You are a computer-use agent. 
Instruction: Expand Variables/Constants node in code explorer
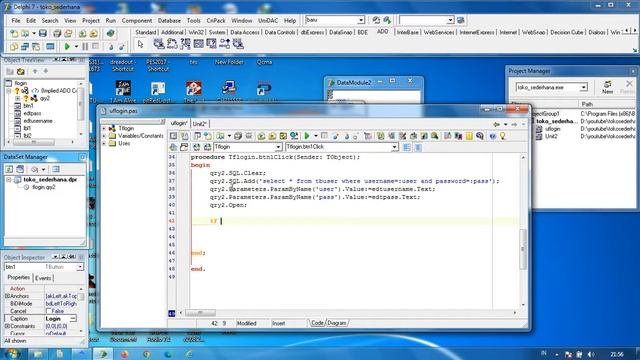tap(104, 136)
